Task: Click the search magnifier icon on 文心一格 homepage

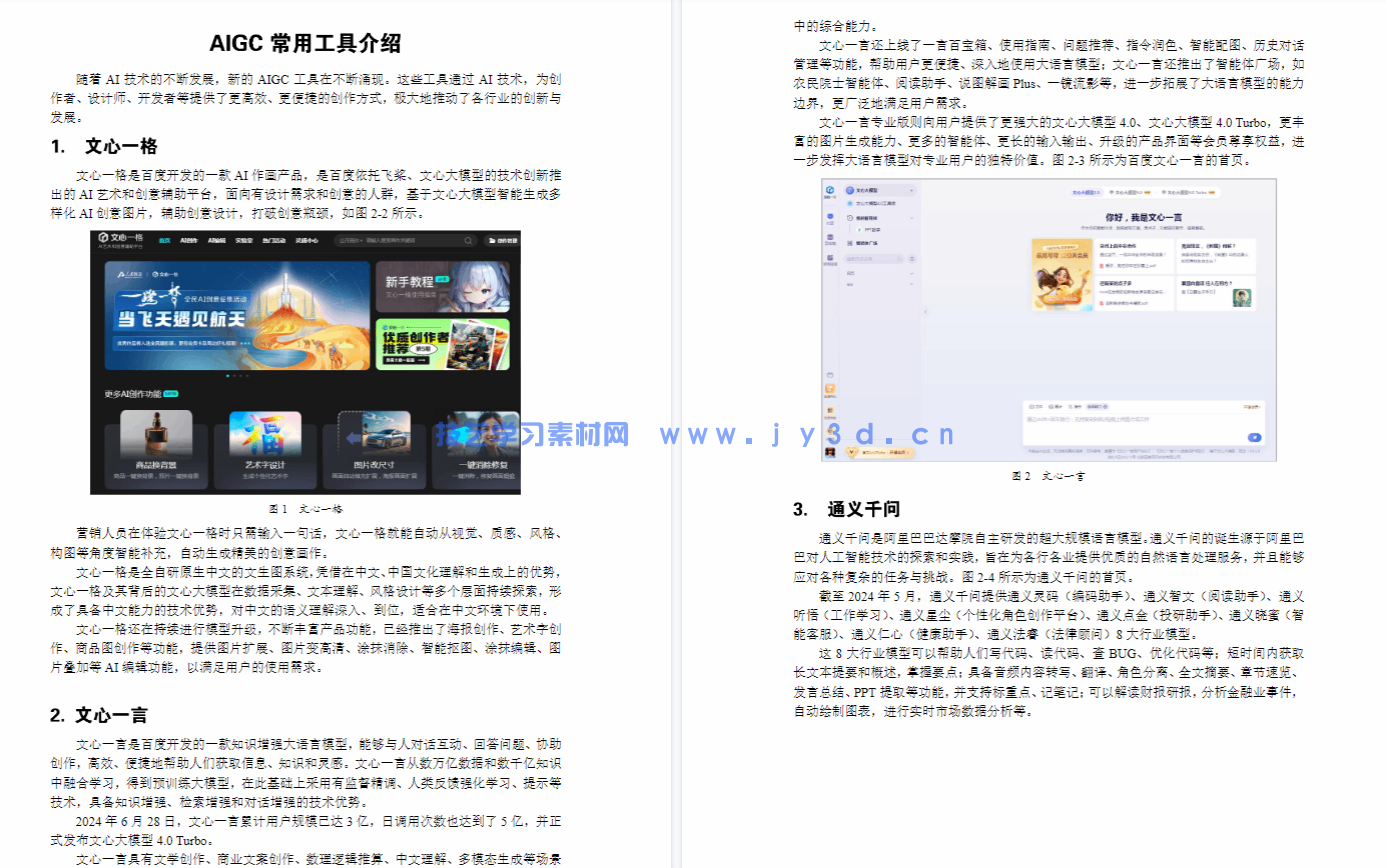Action: click(468, 240)
